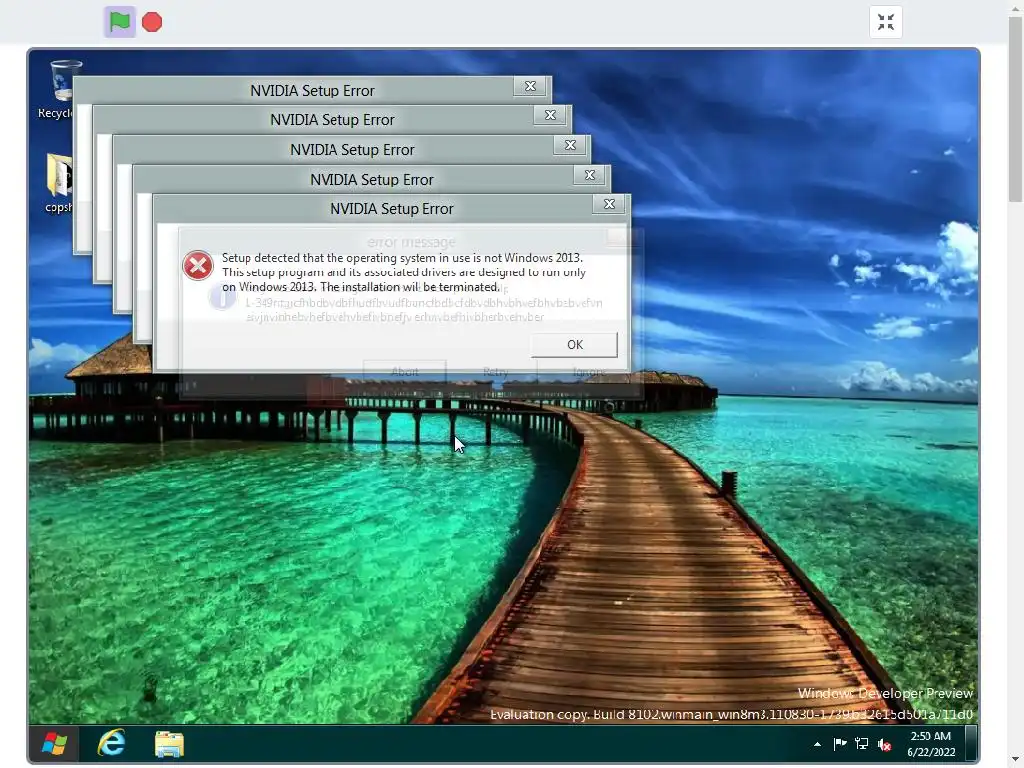Open the Recycle Bin desktop icon
The height and width of the screenshot is (768, 1024).
[61, 89]
